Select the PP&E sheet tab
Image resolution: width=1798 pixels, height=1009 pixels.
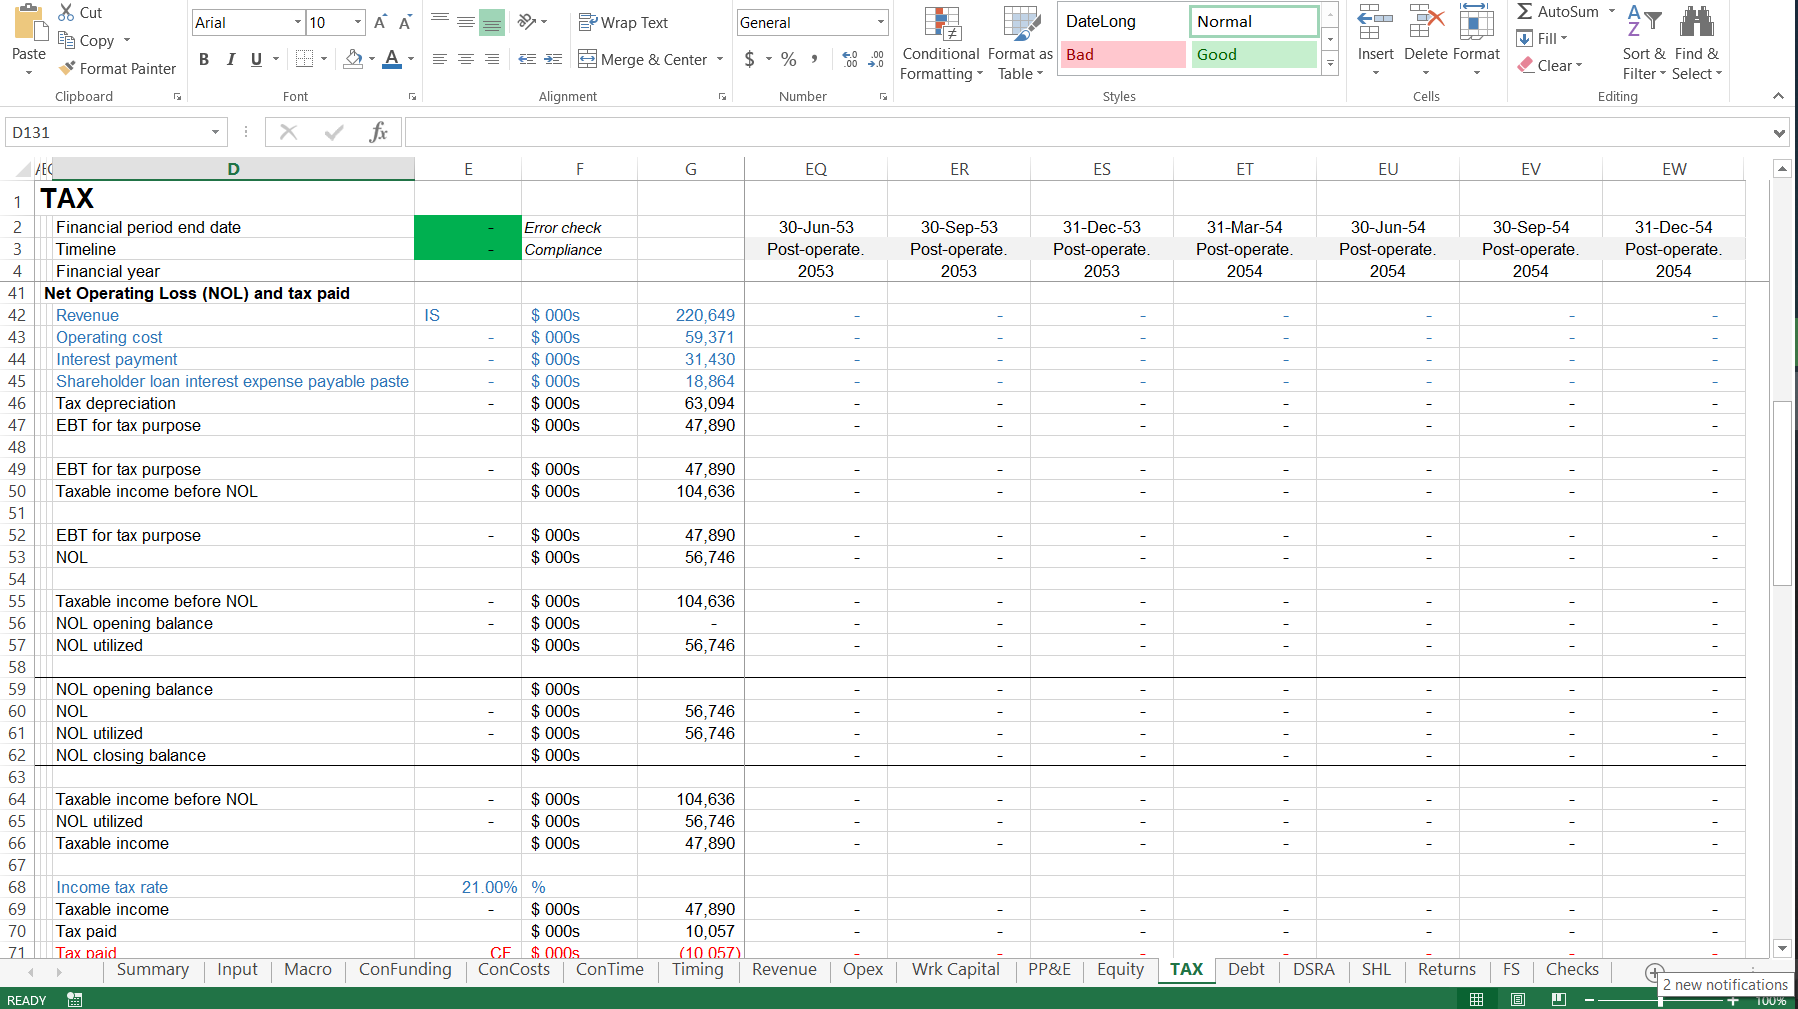(1049, 969)
